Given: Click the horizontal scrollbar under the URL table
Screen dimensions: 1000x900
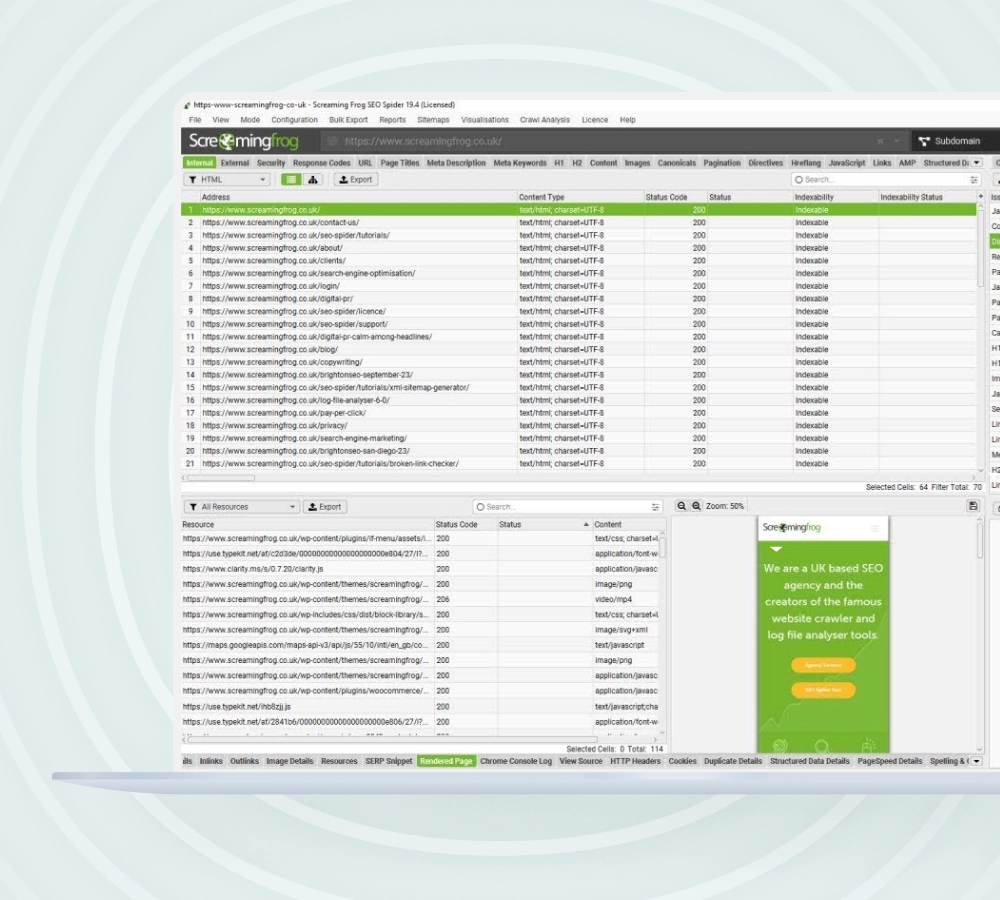Looking at the screenshot, I should tap(221, 478).
